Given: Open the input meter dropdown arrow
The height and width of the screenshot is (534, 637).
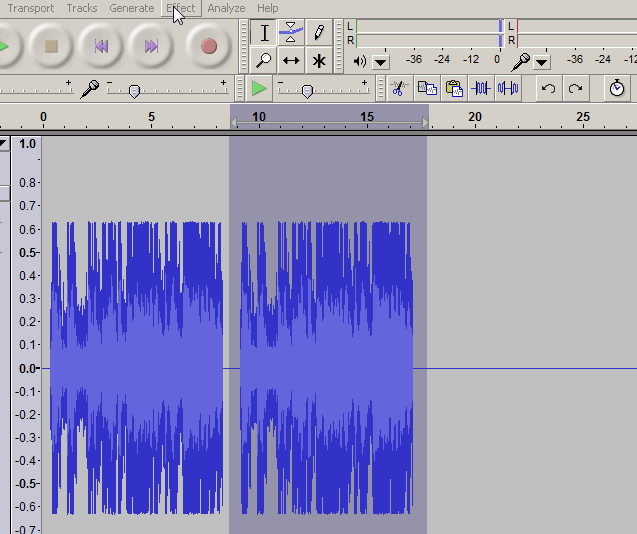Looking at the screenshot, I should [542, 62].
